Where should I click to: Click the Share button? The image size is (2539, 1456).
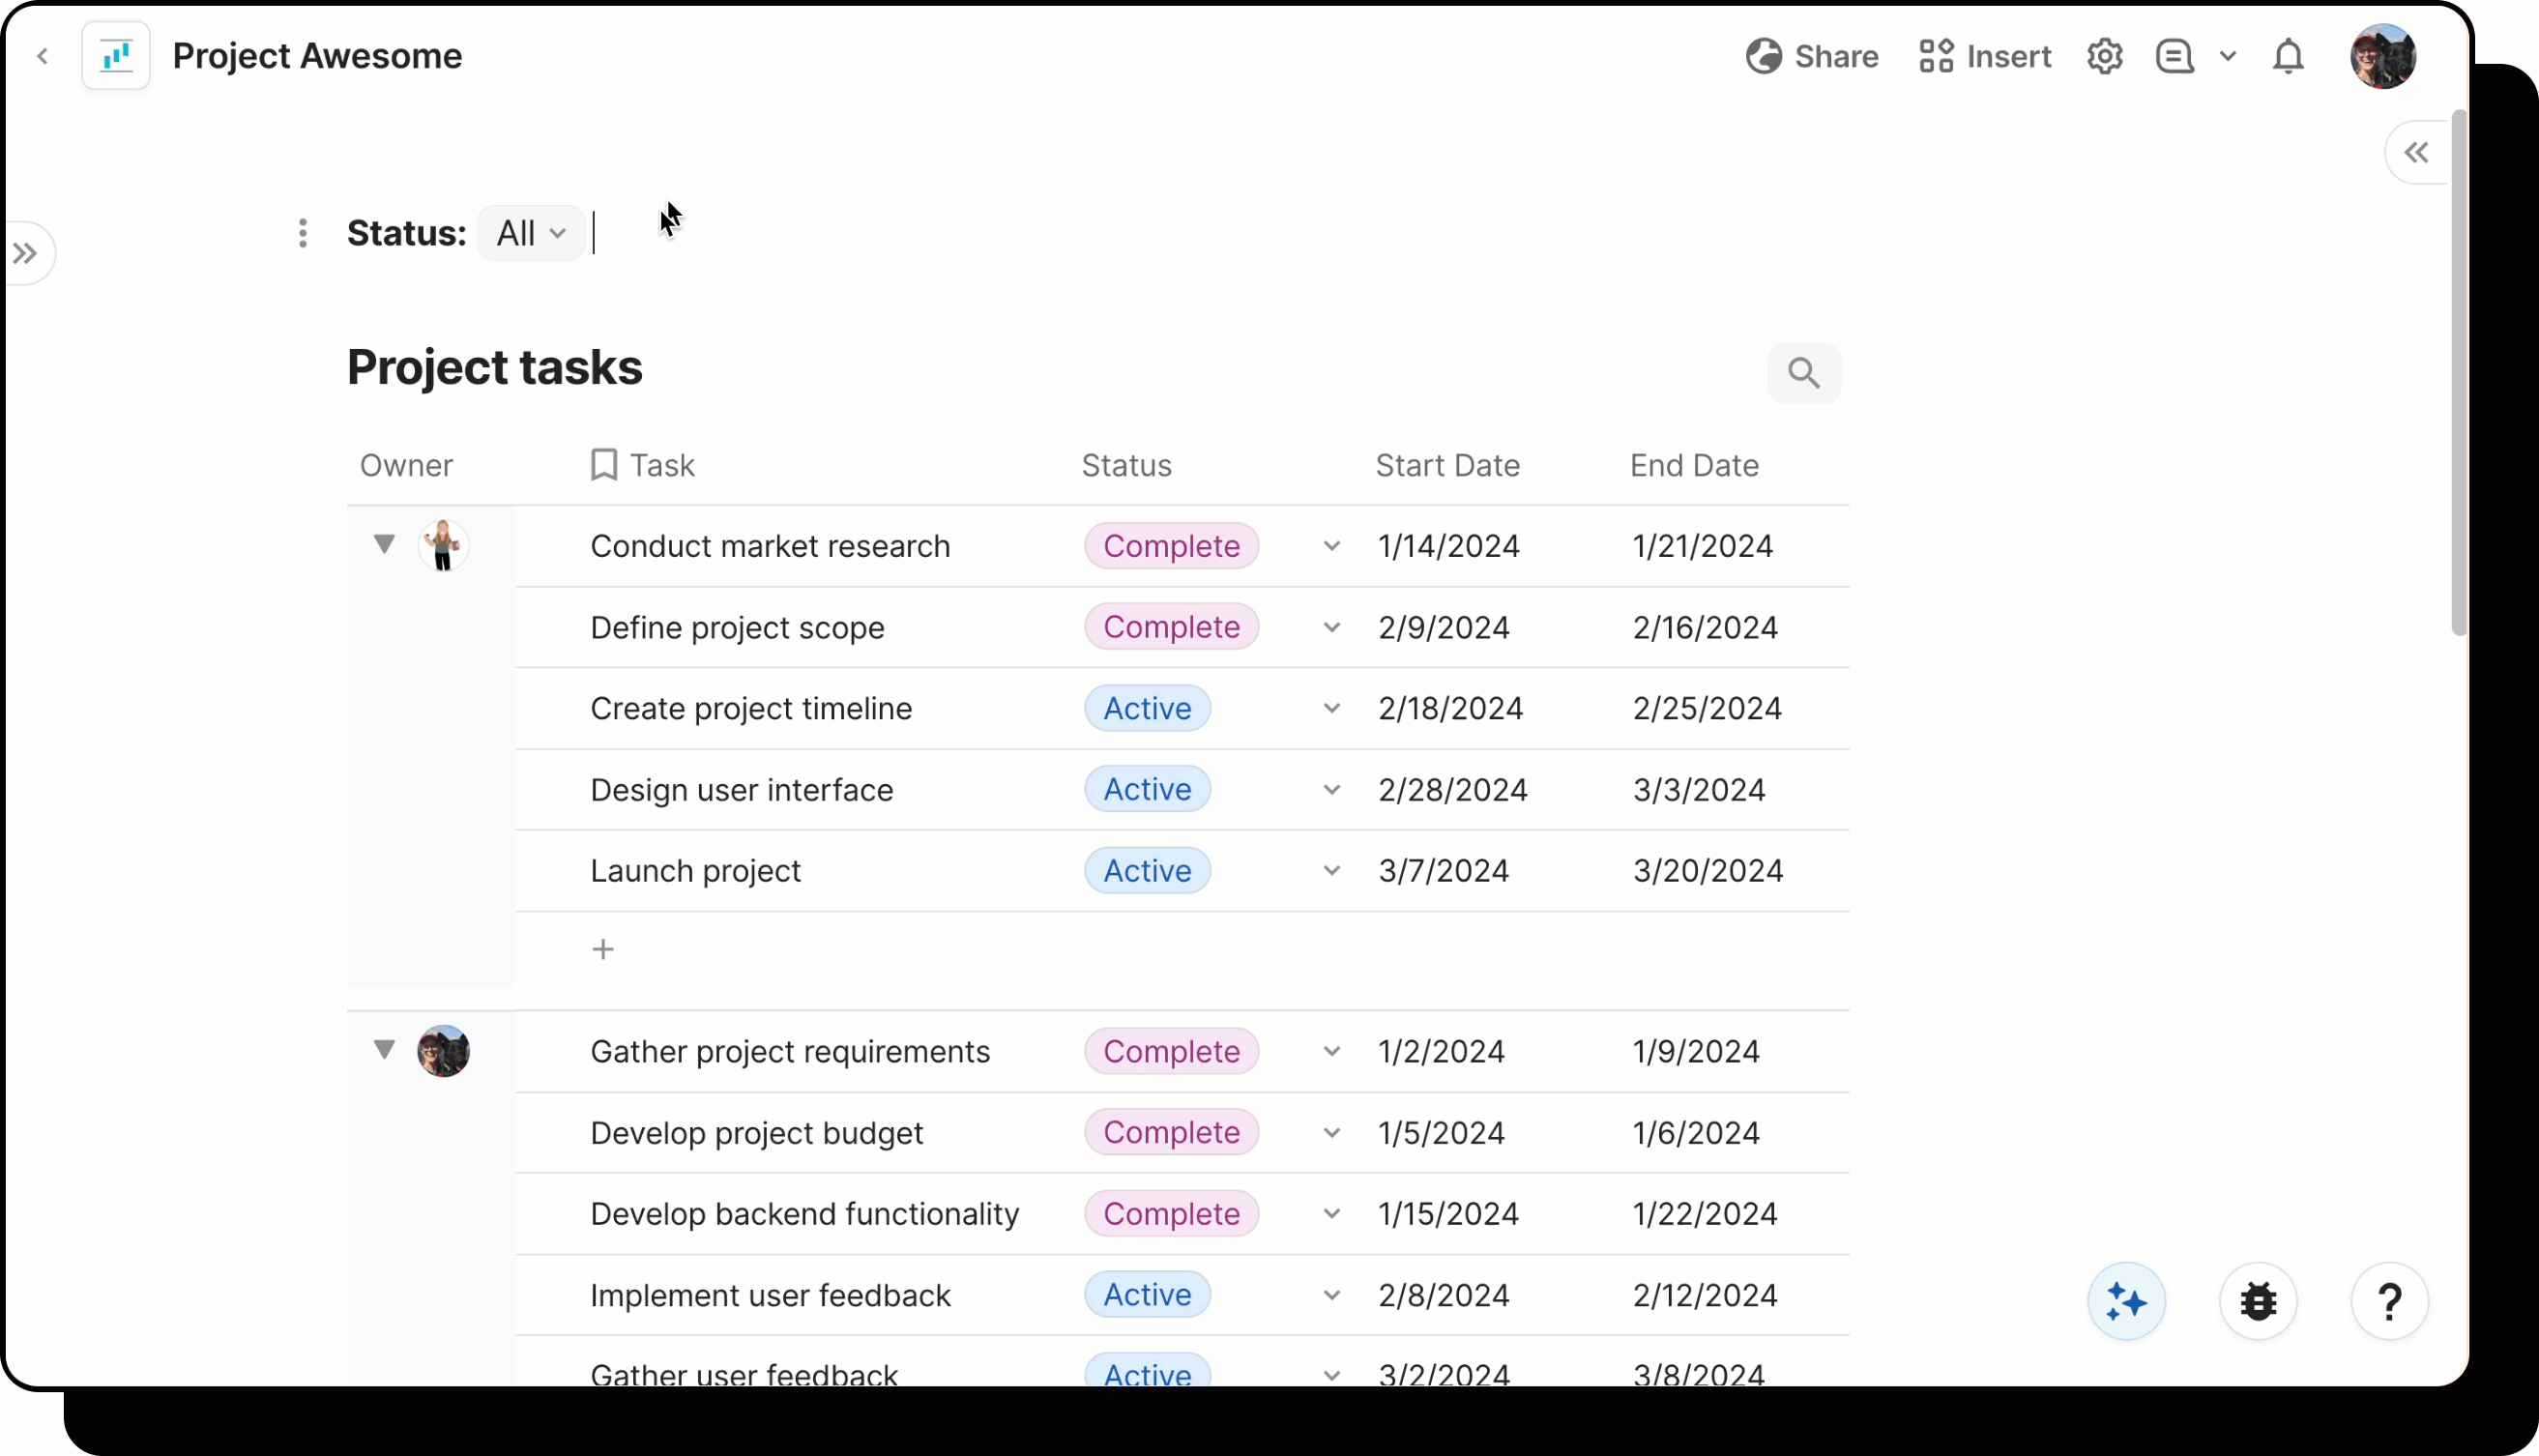[x=1812, y=56]
